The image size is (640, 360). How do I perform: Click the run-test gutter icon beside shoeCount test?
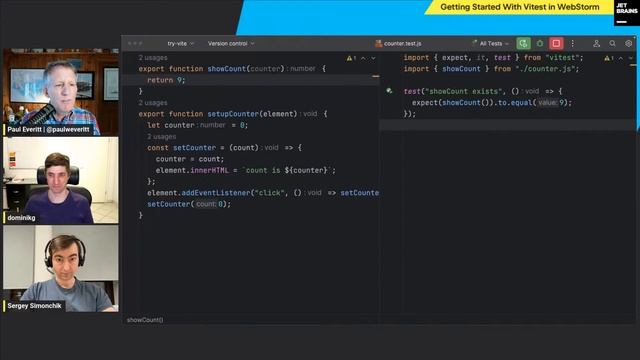point(389,91)
